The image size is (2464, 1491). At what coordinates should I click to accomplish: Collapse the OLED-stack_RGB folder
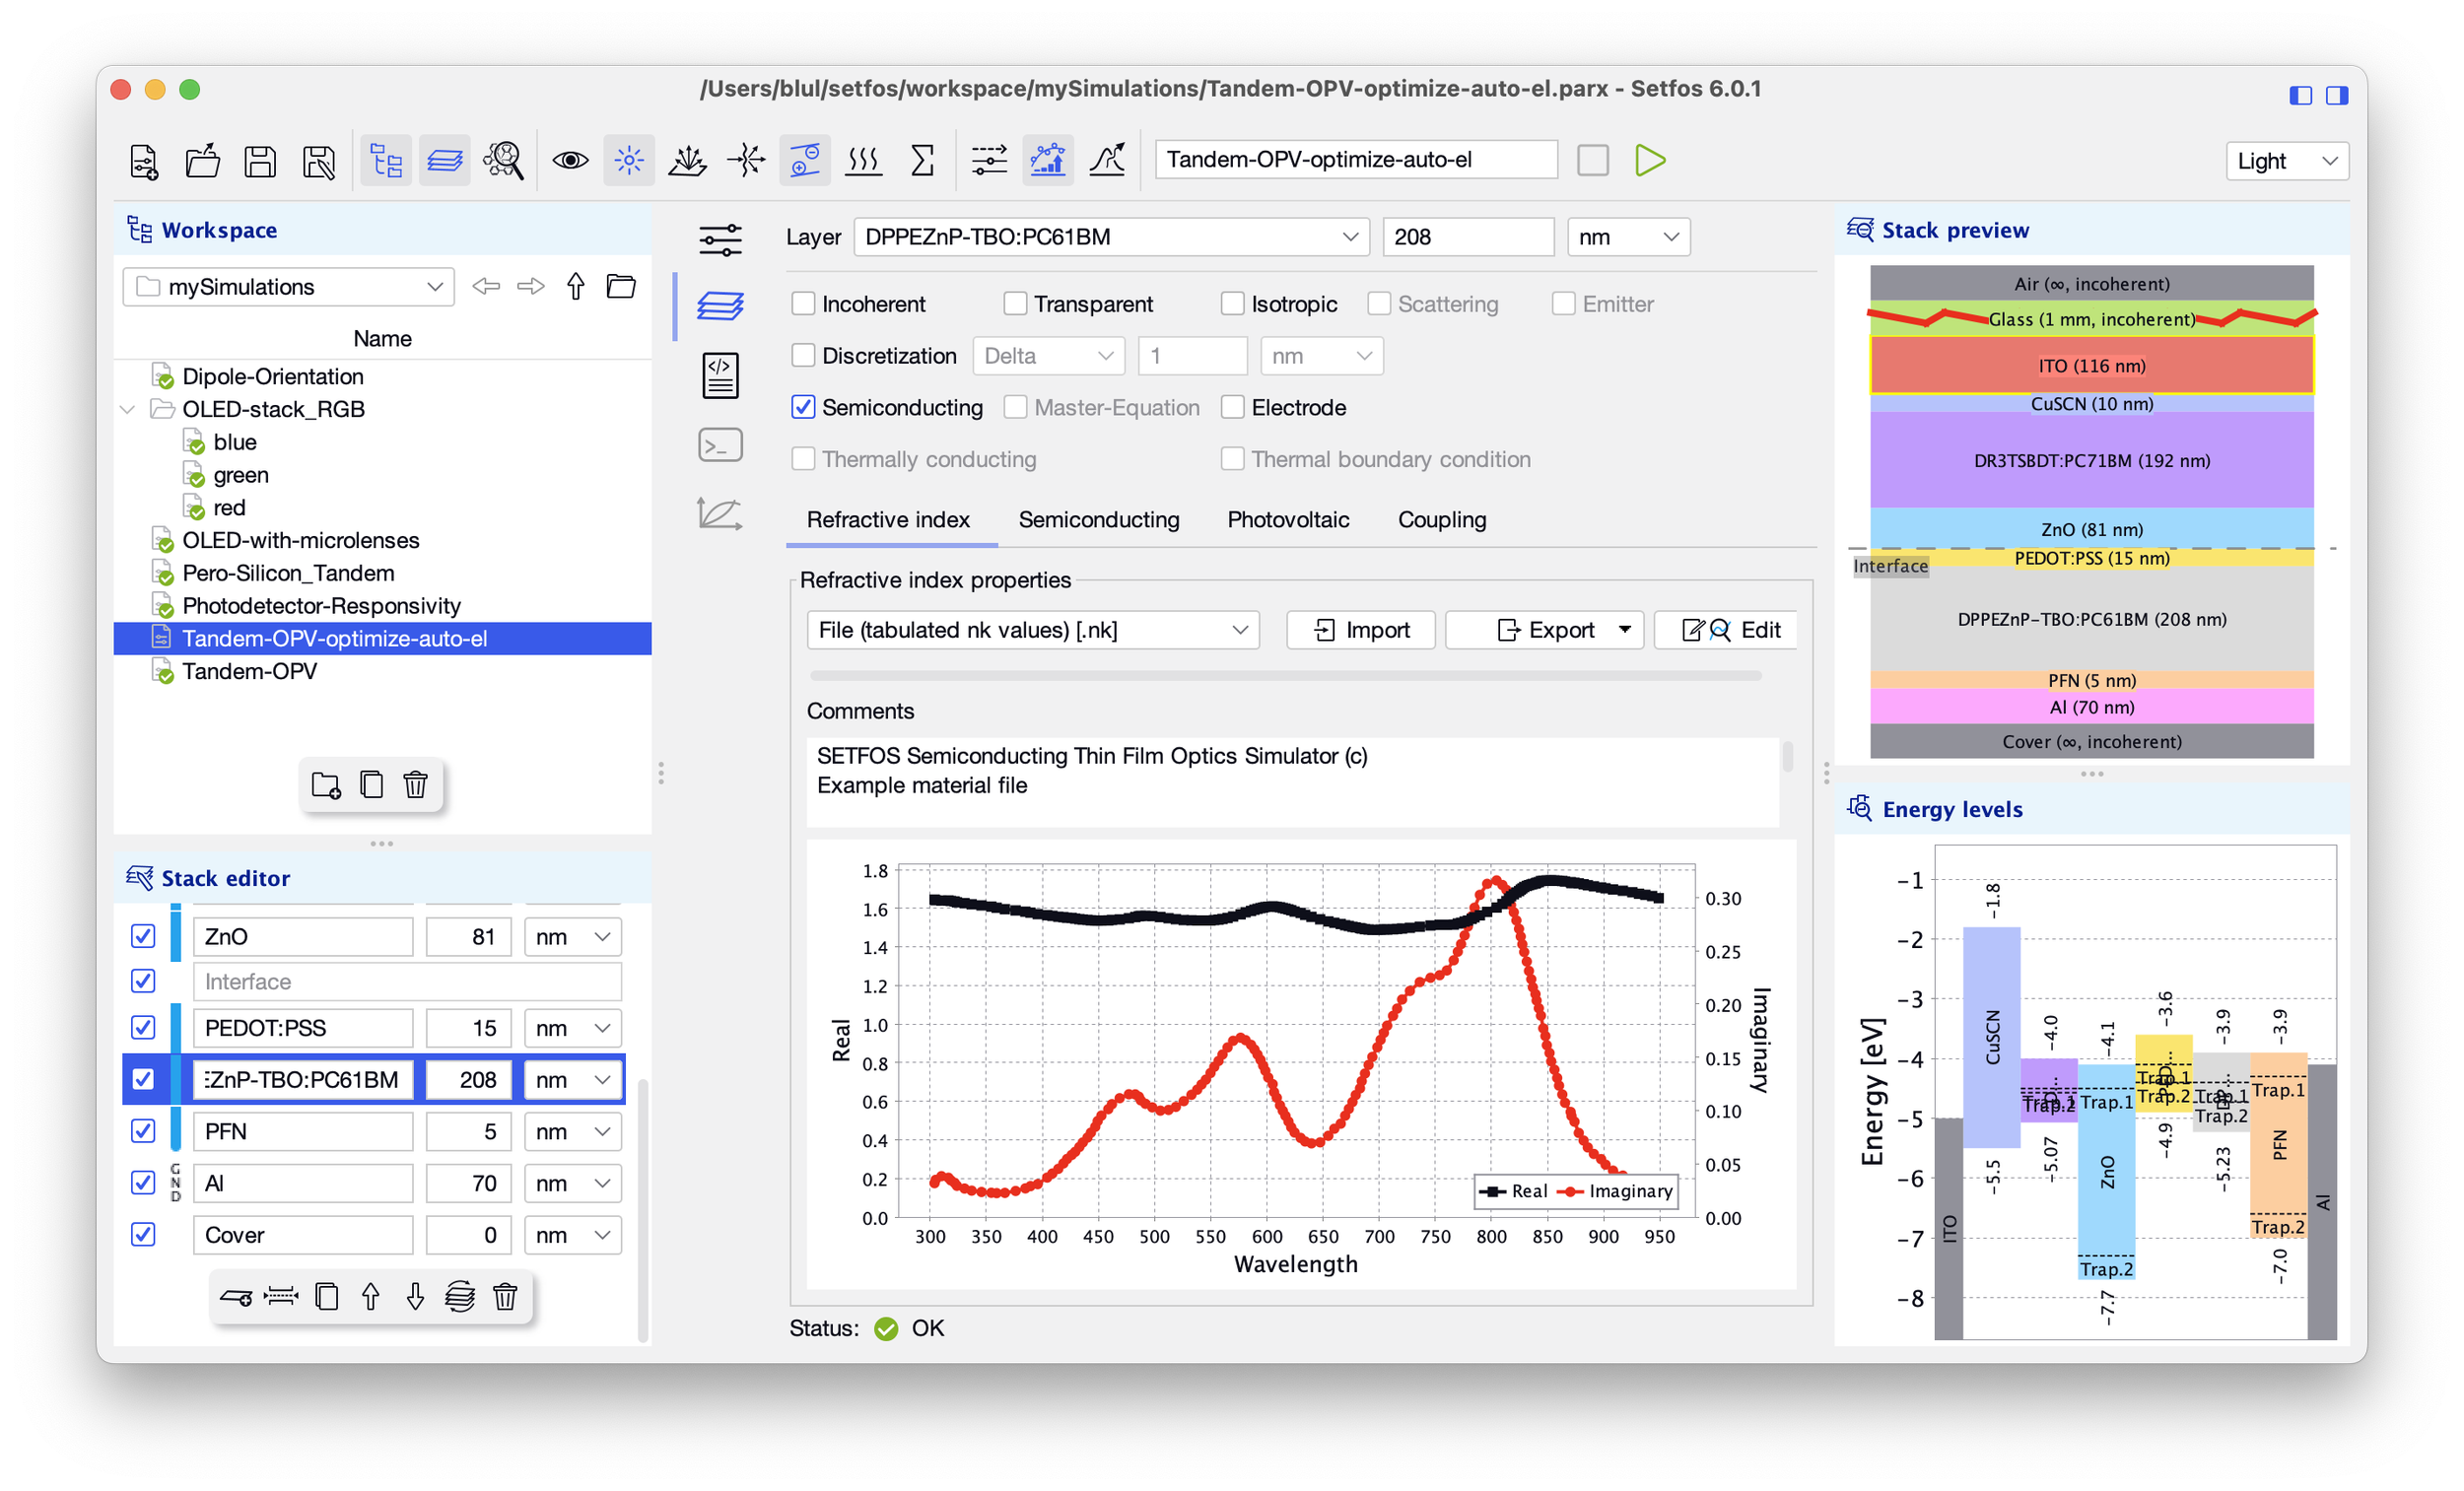(128, 409)
